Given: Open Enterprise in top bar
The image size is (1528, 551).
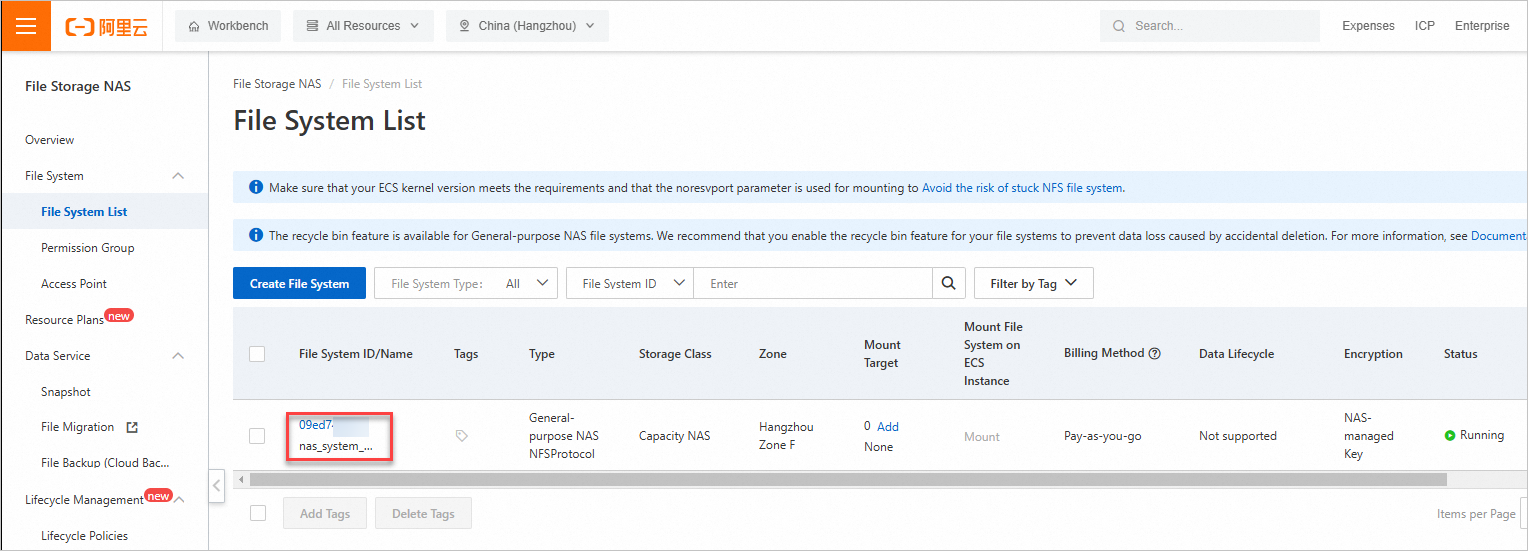Looking at the screenshot, I should [1482, 26].
